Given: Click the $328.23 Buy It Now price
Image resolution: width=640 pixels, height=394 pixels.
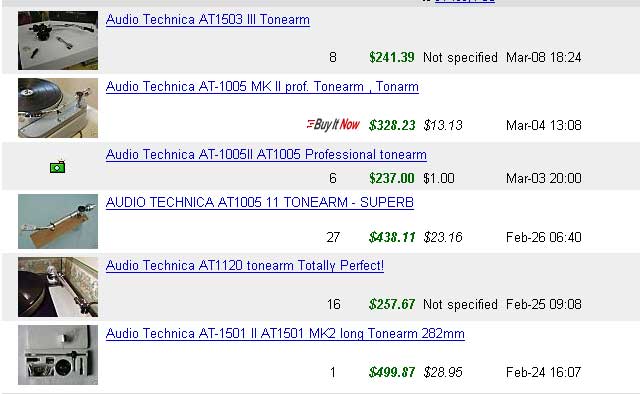Looking at the screenshot, I should pyautogui.click(x=392, y=125).
